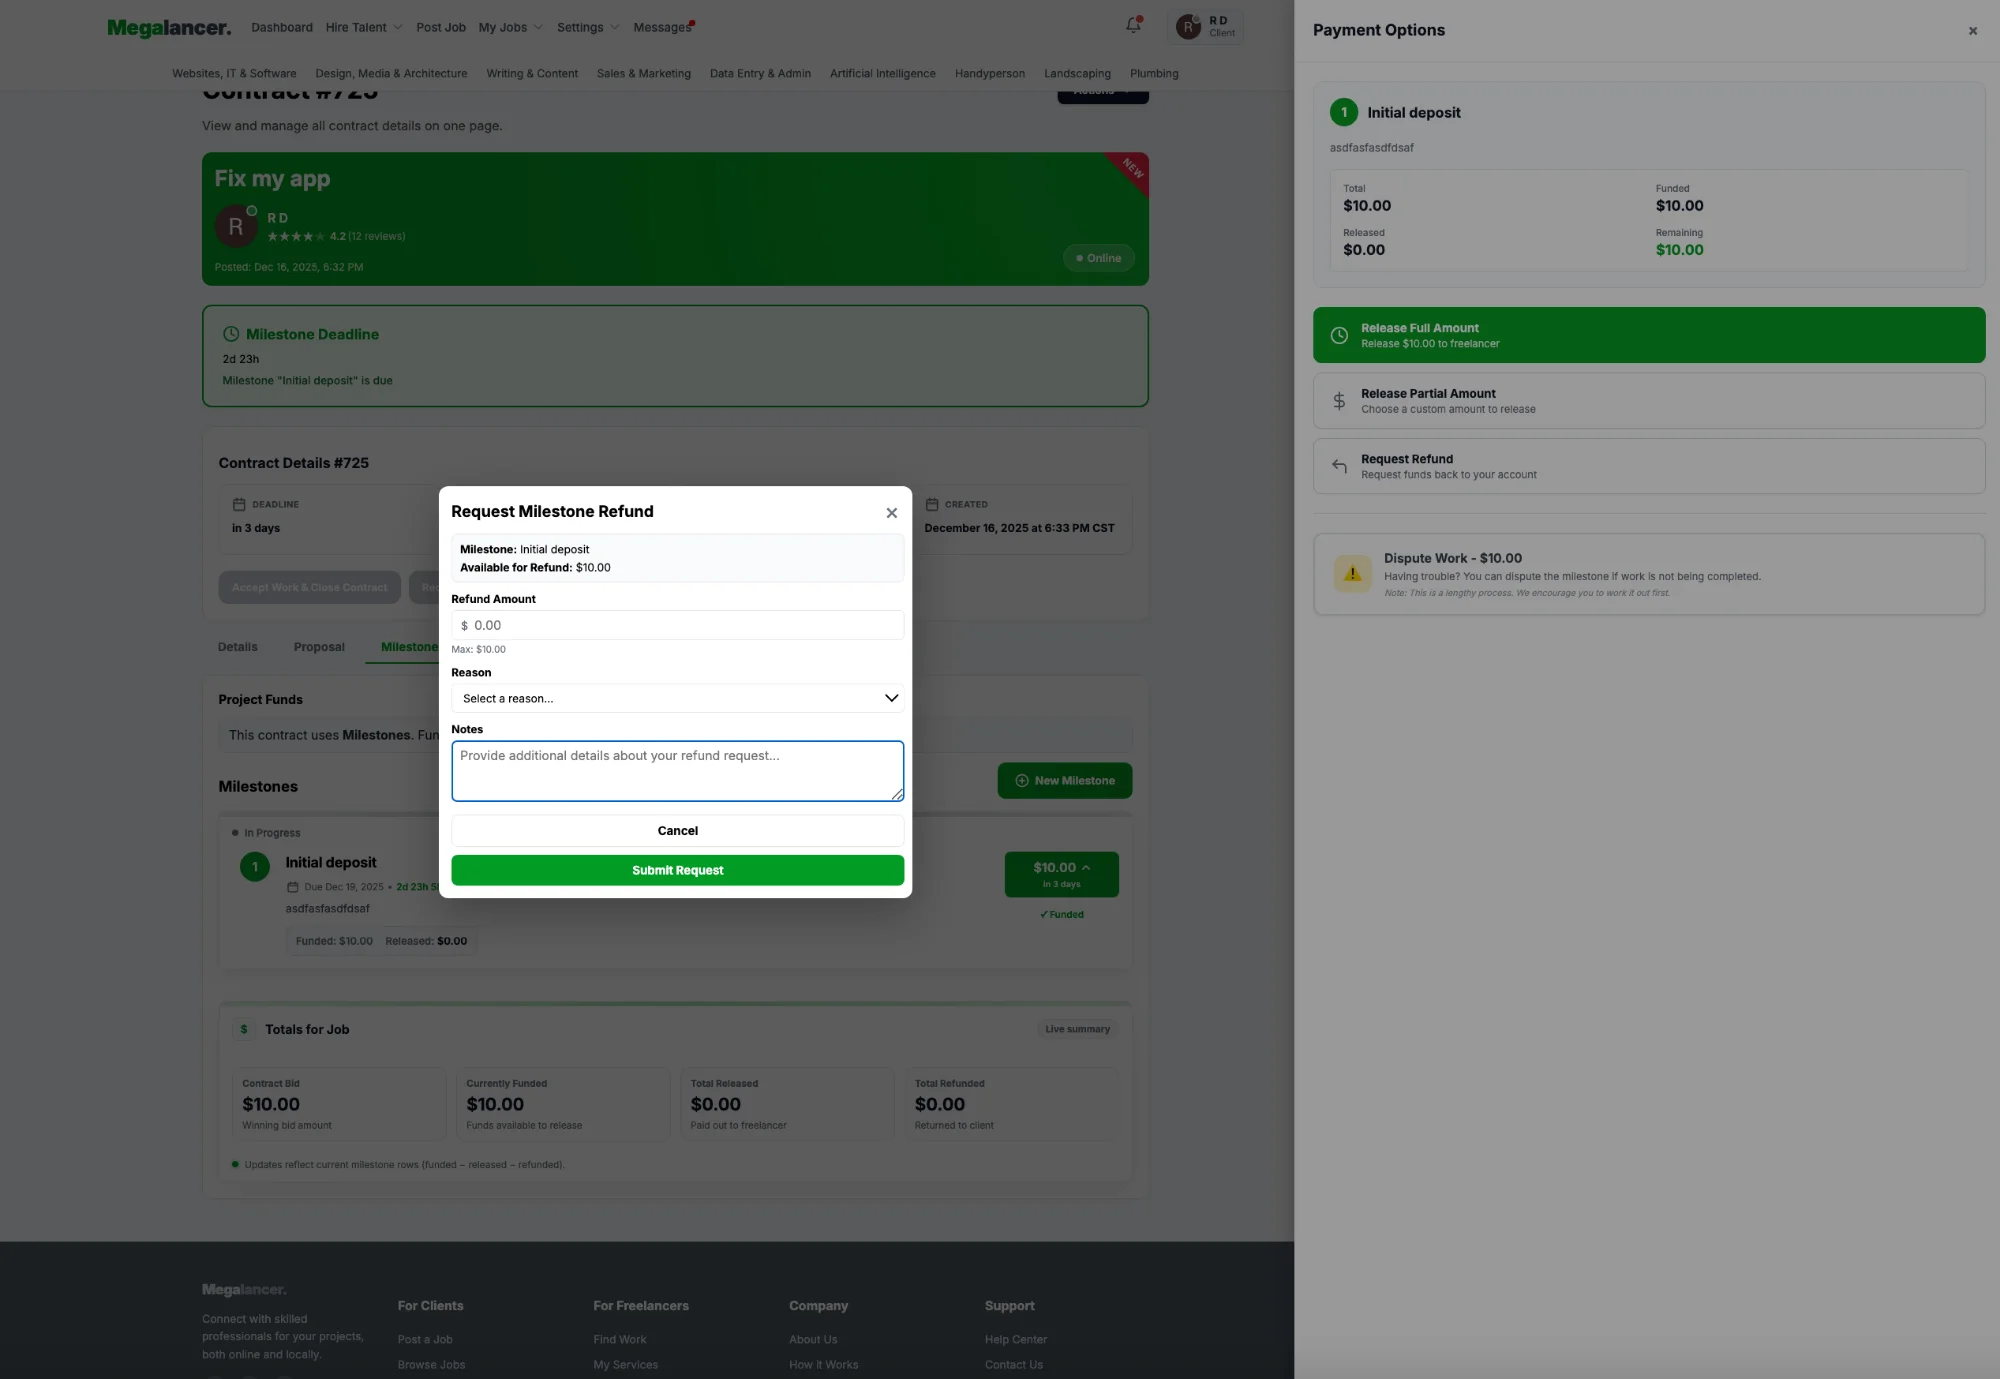Open the Messages menu item
This screenshot has height=1379, width=2000.
661,27
